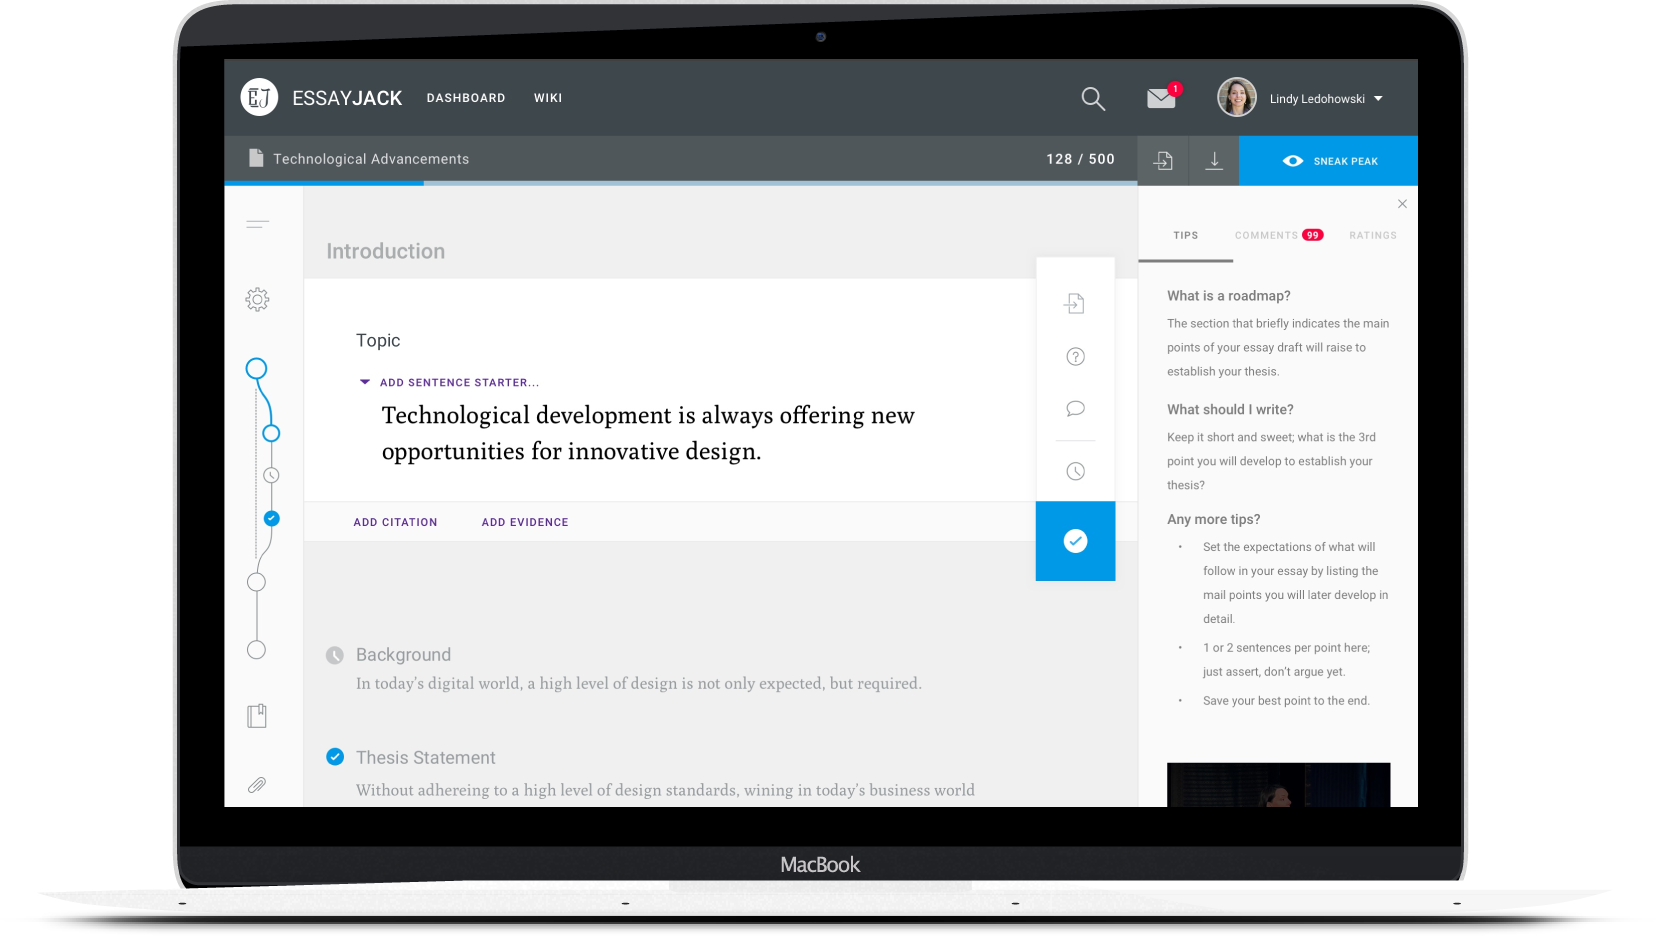Open the Dashboard menu item

pos(466,98)
